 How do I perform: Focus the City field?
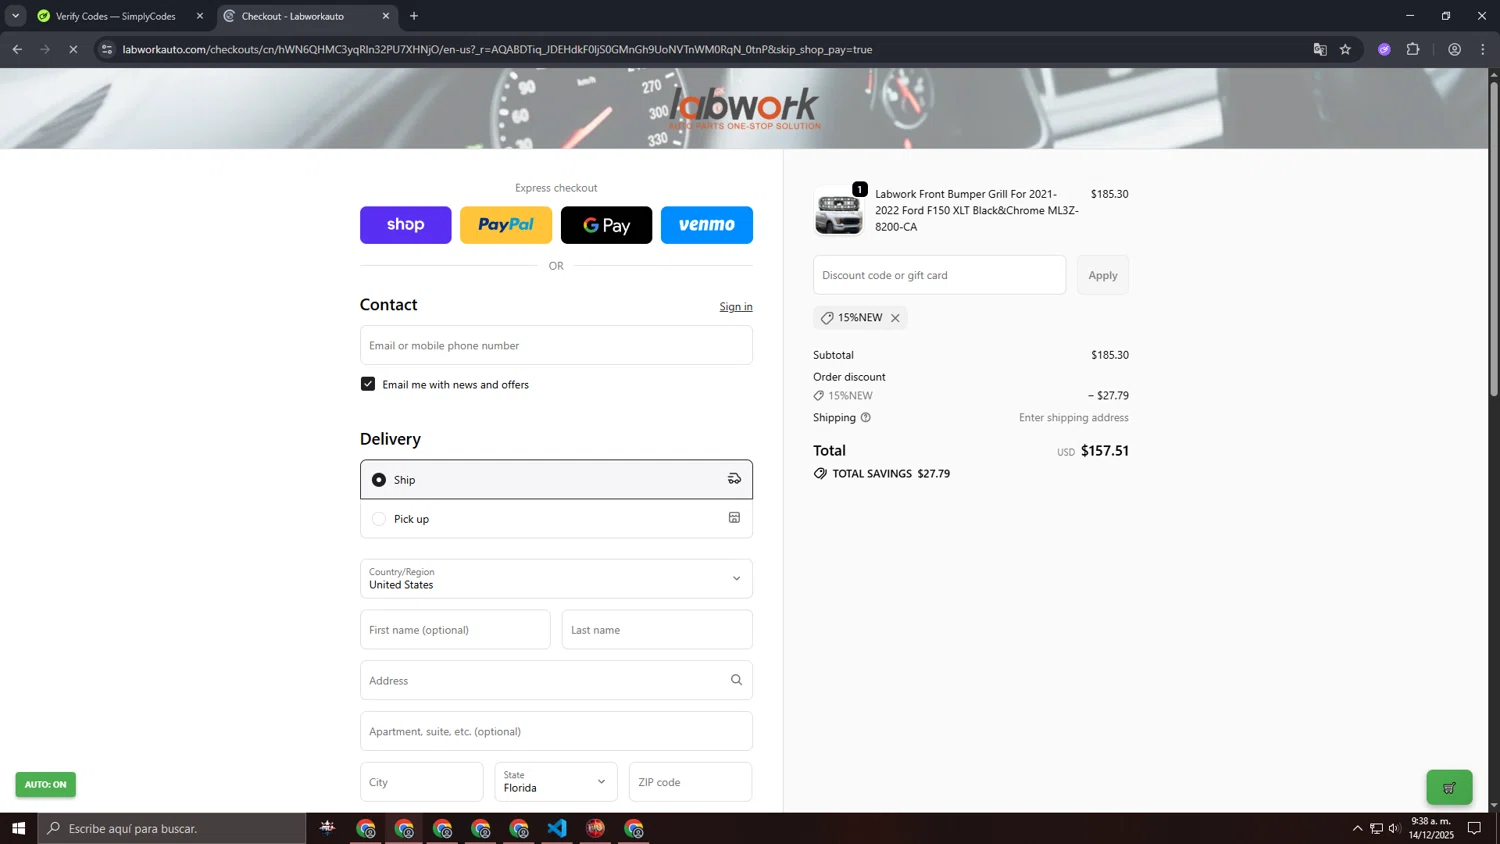(421, 782)
